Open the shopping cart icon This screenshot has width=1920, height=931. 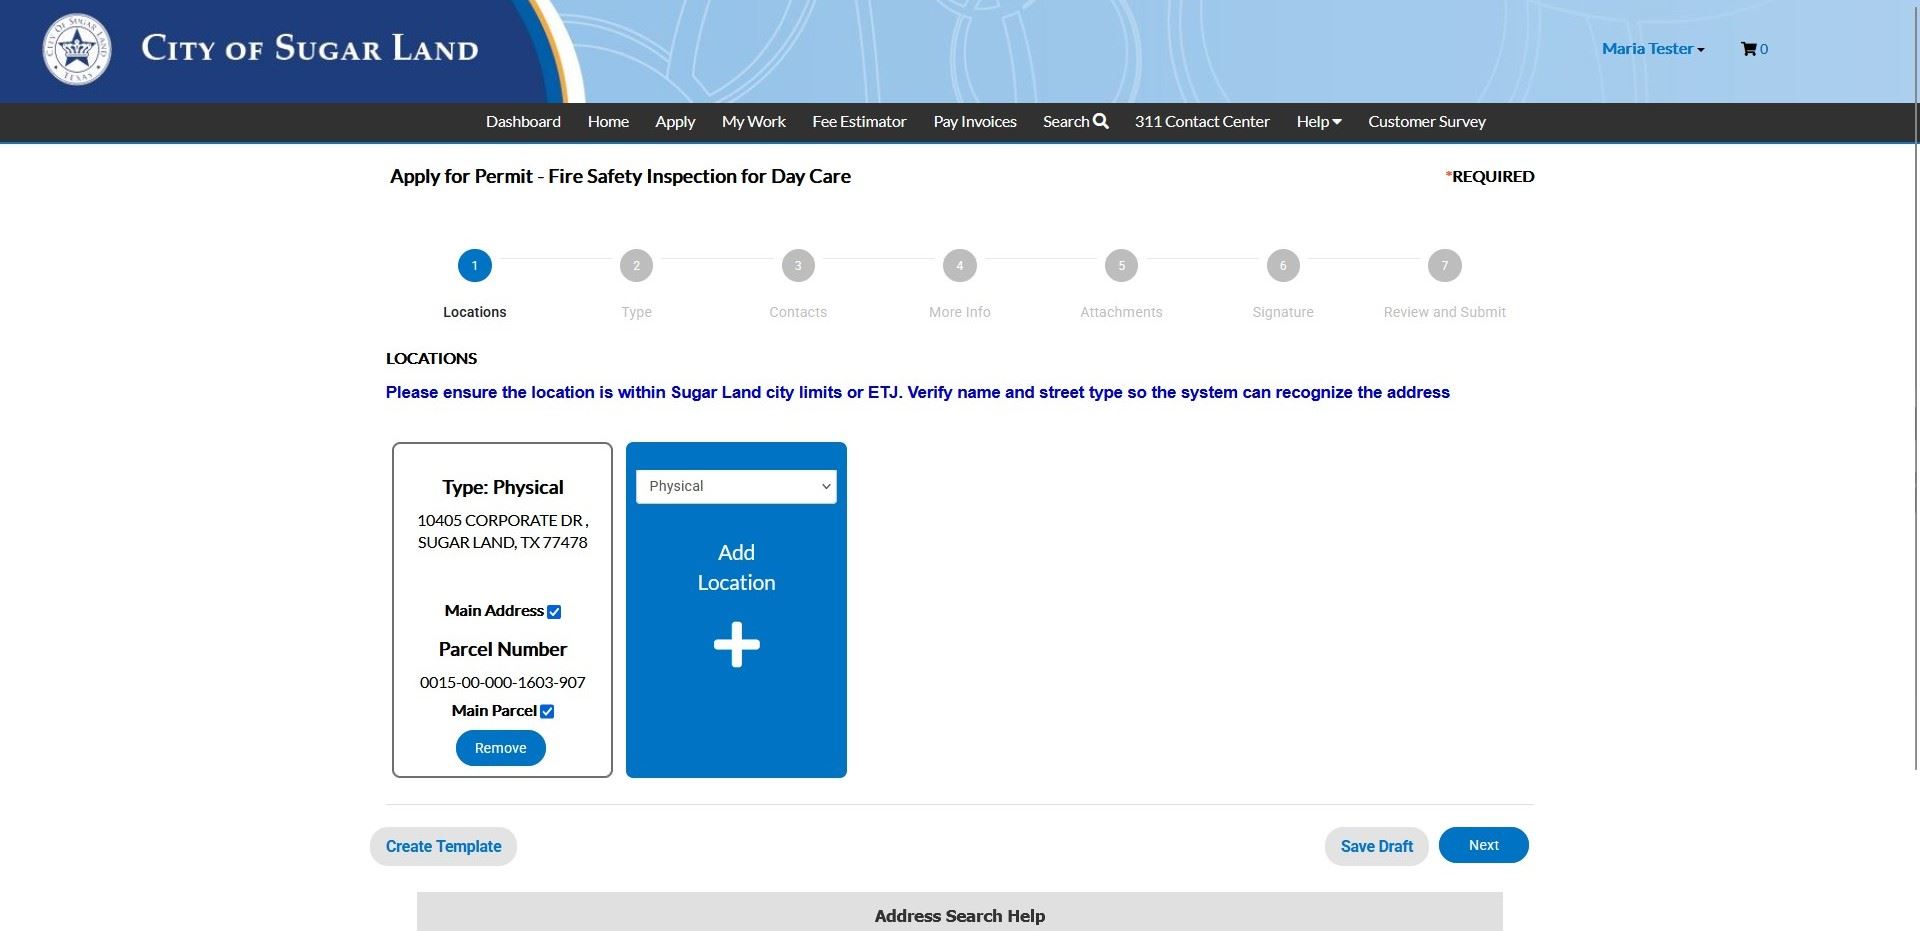coord(1748,49)
